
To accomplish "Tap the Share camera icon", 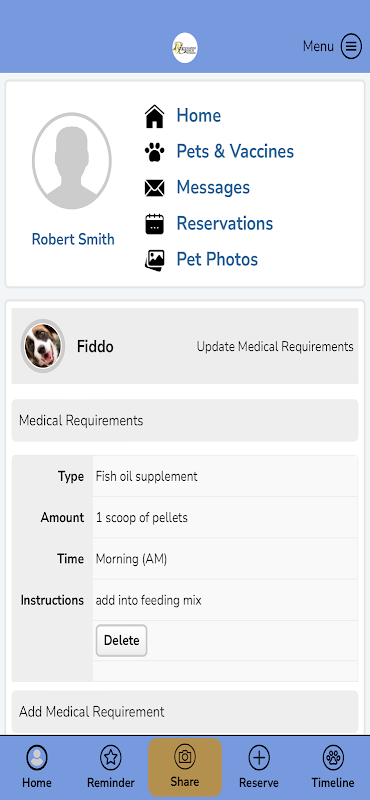I will pyautogui.click(x=185, y=756).
